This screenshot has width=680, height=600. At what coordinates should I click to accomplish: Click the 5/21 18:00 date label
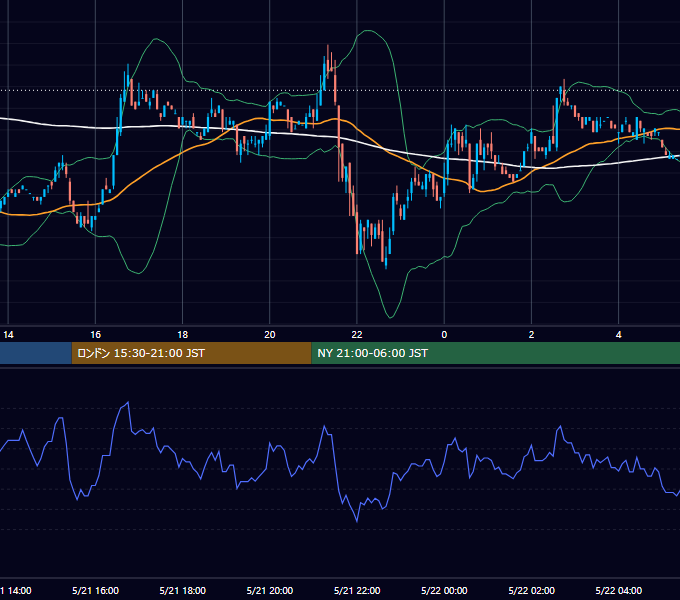(x=183, y=590)
